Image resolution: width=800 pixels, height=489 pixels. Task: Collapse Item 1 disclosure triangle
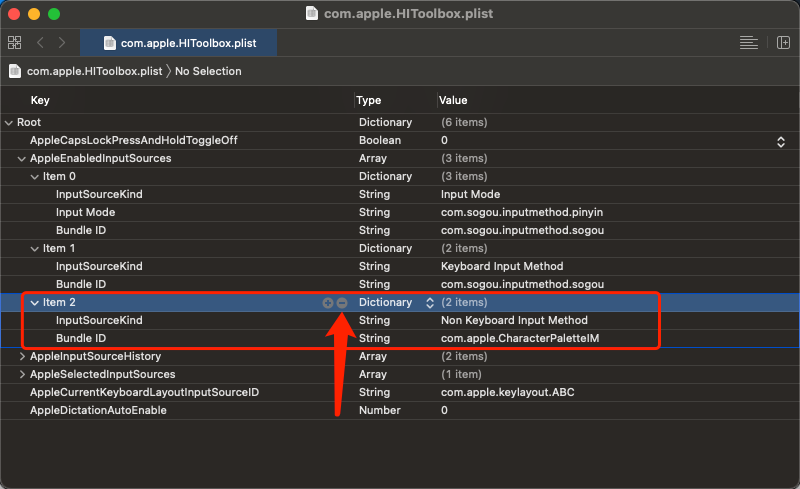(x=35, y=249)
